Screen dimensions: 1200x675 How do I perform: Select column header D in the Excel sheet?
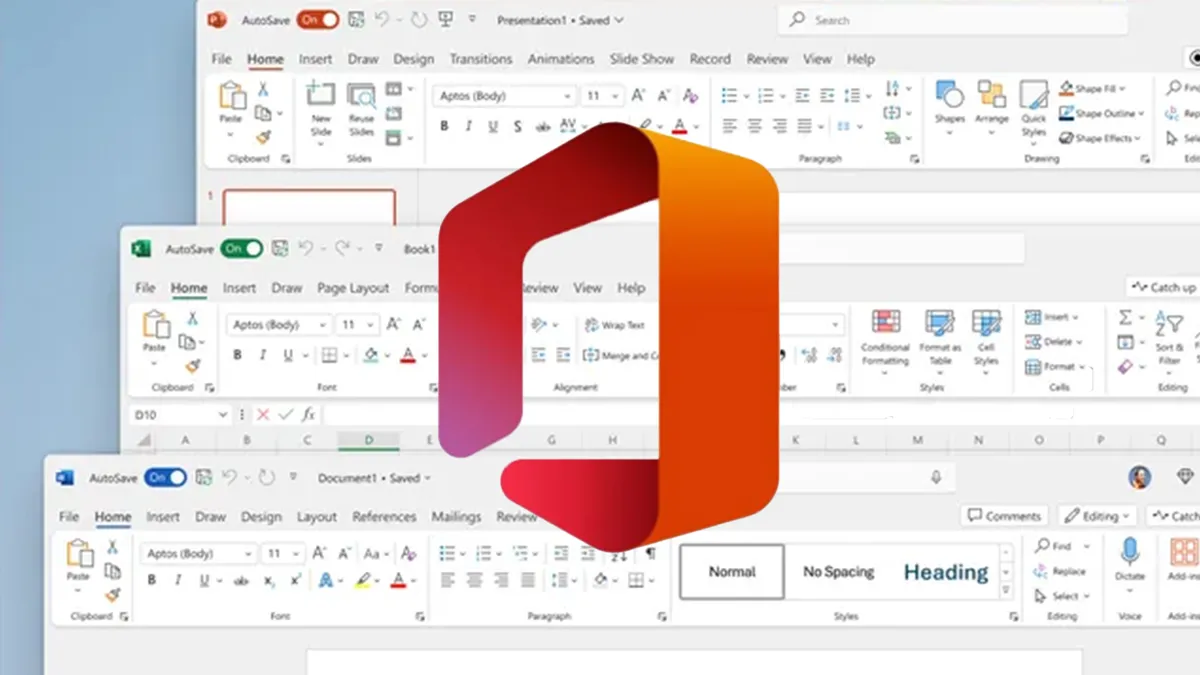(x=368, y=440)
